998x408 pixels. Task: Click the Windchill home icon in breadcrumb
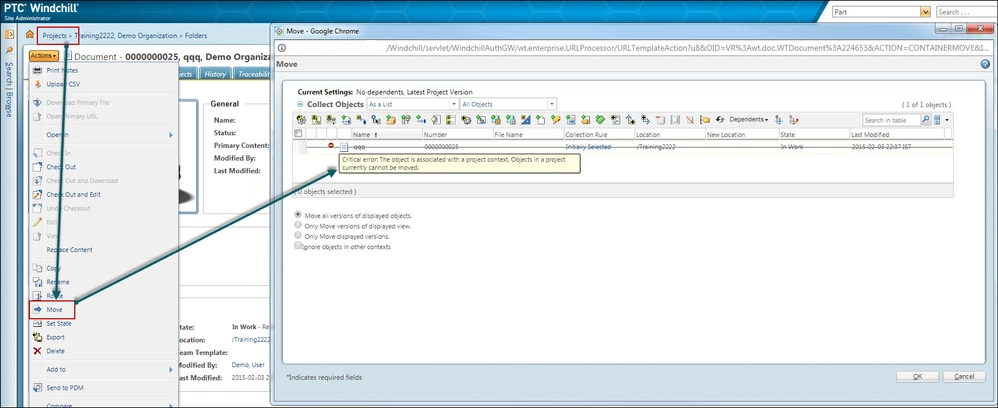[30, 36]
